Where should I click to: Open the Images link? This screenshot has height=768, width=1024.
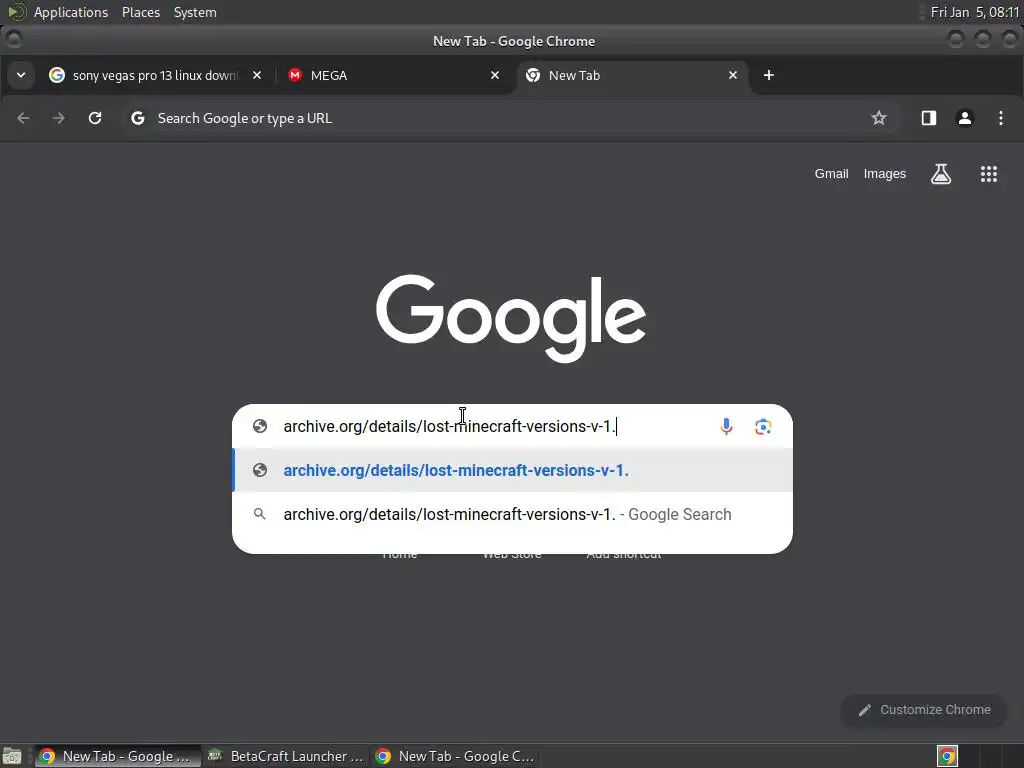click(x=884, y=174)
